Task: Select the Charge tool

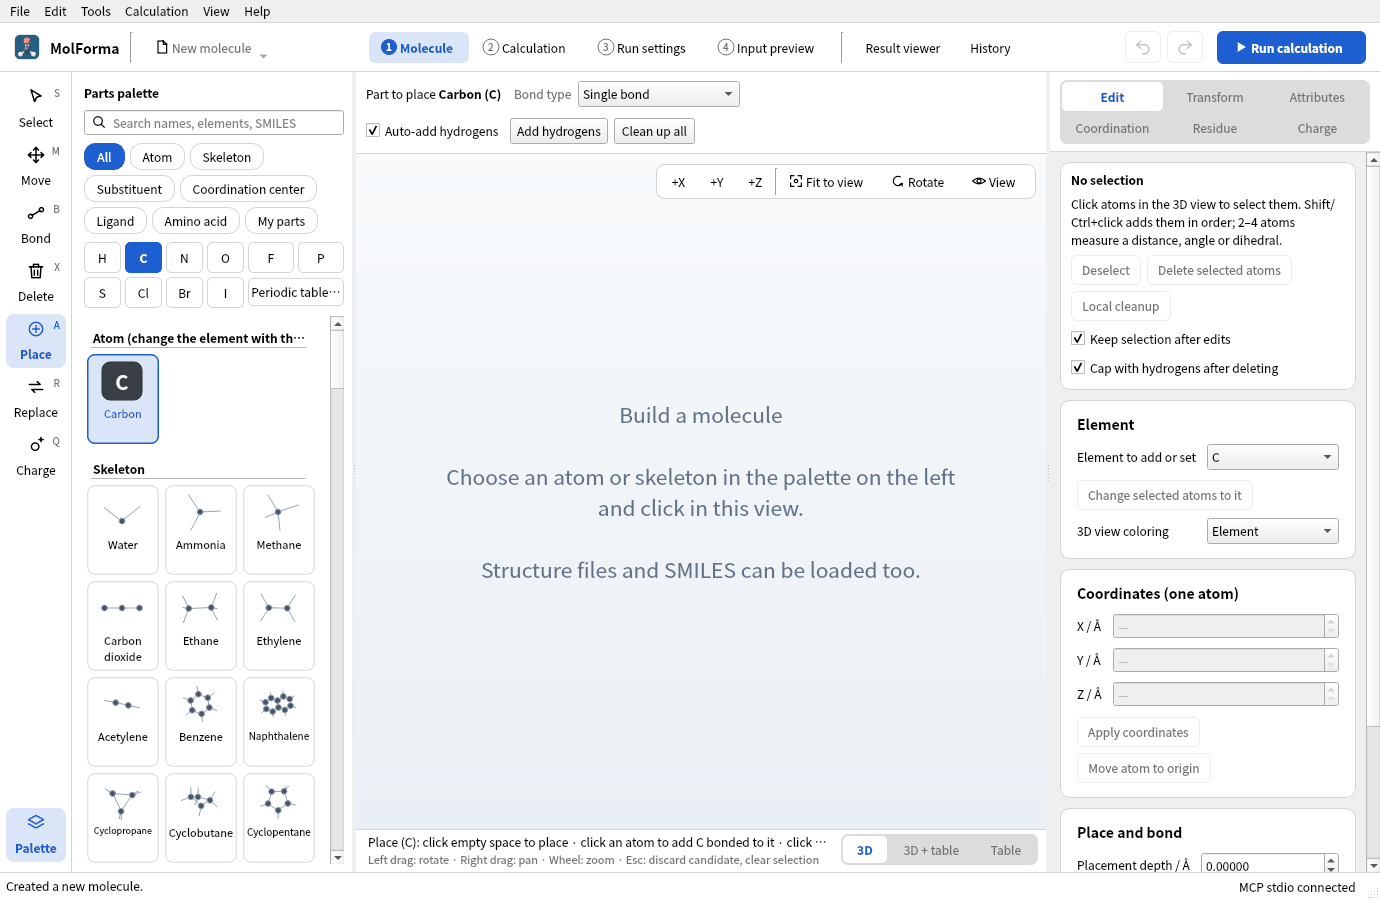Action: coord(36,456)
